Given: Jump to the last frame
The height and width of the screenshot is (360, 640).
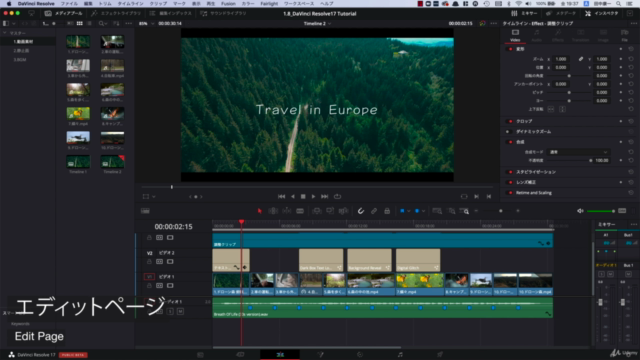Looking at the screenshot, I should [324, 196].
